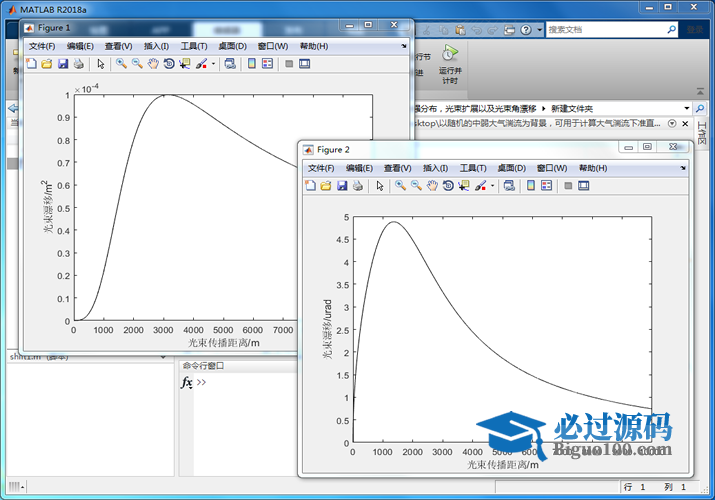Image resolution: width=715 pixels, height=500 pixels.
Task: Insert Legend in Figure 2
Action: pyautogui.click(x=547, y=186)
